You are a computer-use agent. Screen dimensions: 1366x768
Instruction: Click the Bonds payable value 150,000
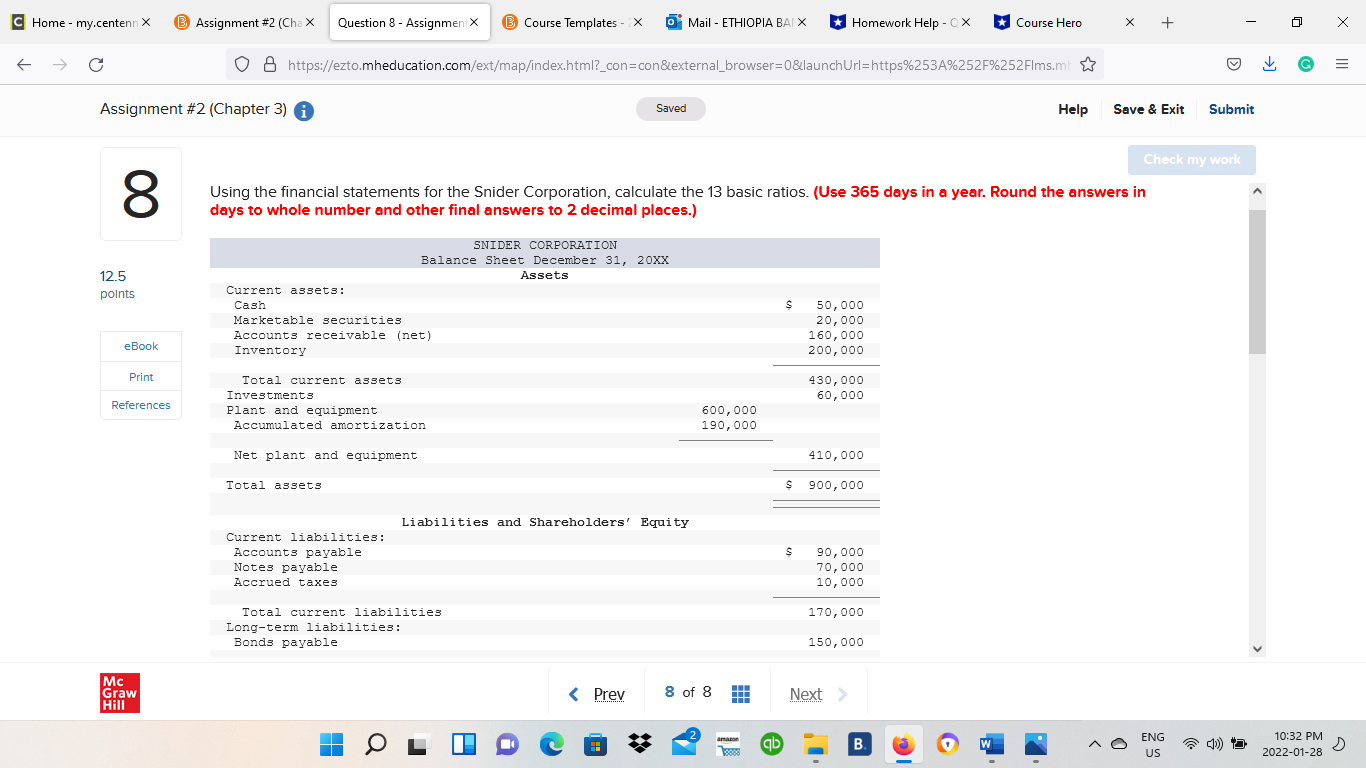[x=836, y=643]
